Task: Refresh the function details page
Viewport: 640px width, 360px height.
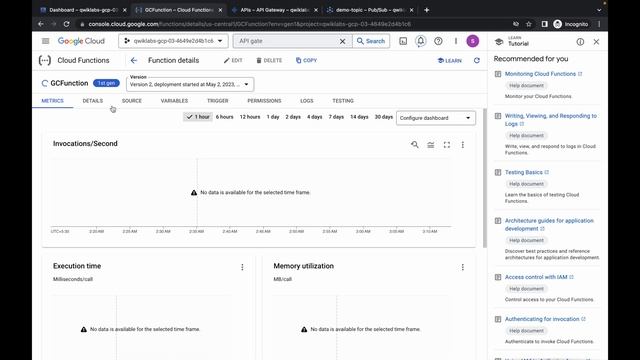Action: pyautogui.click(x=476, y=60)
